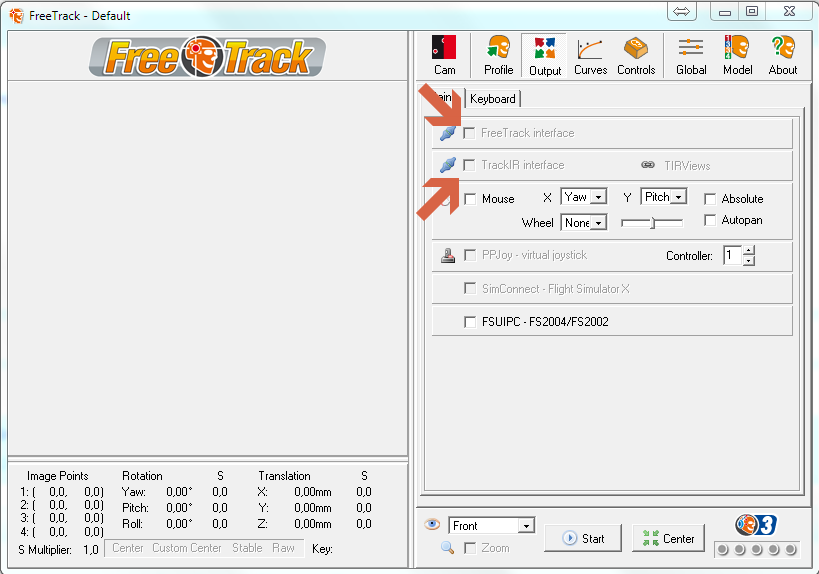The height and width of the screenshot is (574, 819).
Task: Open the Controls toolbar icon
Action: [636, 55]
